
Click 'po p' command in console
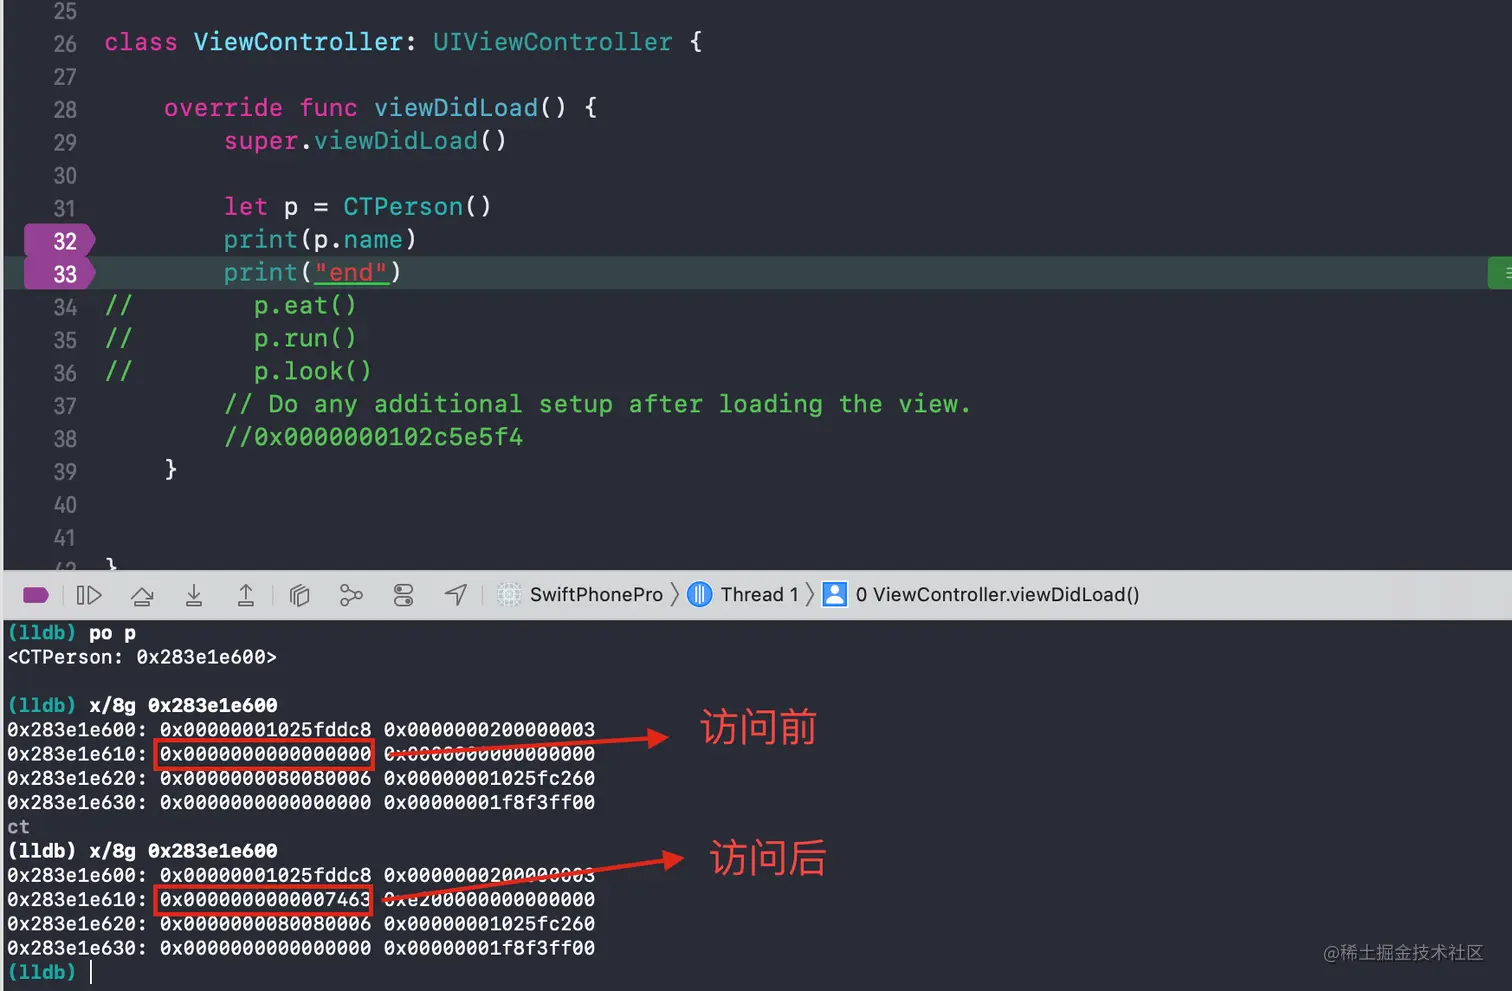(x=112, y=632)
